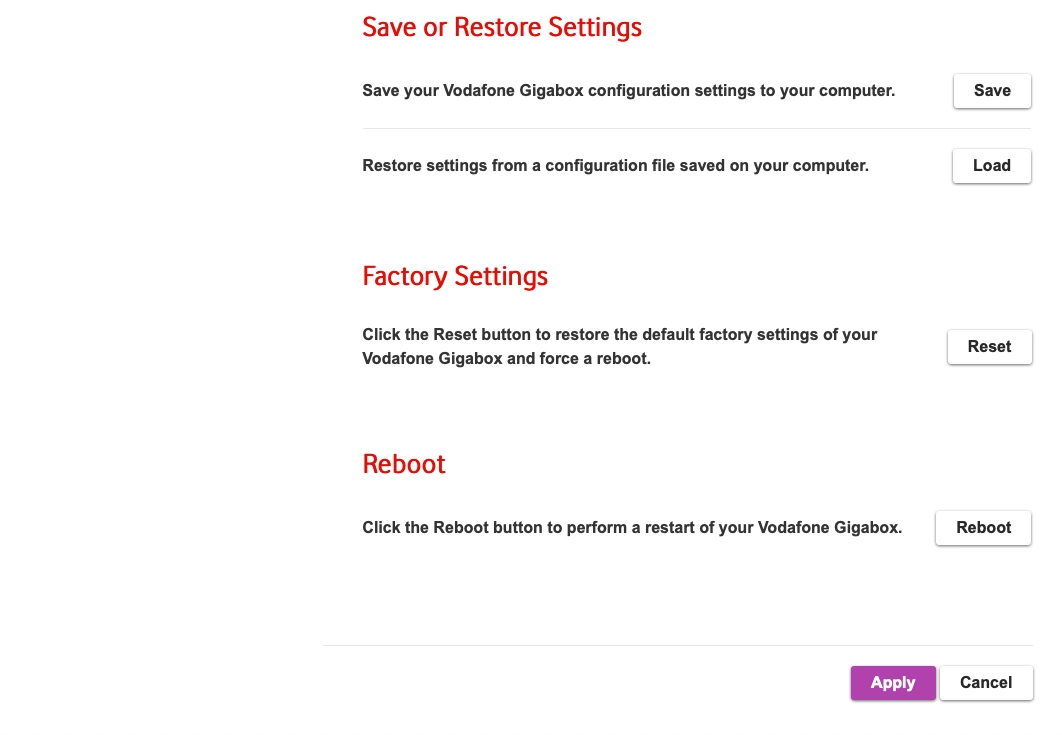Restore default factory settings
Viewport: 1062px width, 735px height.
(989, 347)
